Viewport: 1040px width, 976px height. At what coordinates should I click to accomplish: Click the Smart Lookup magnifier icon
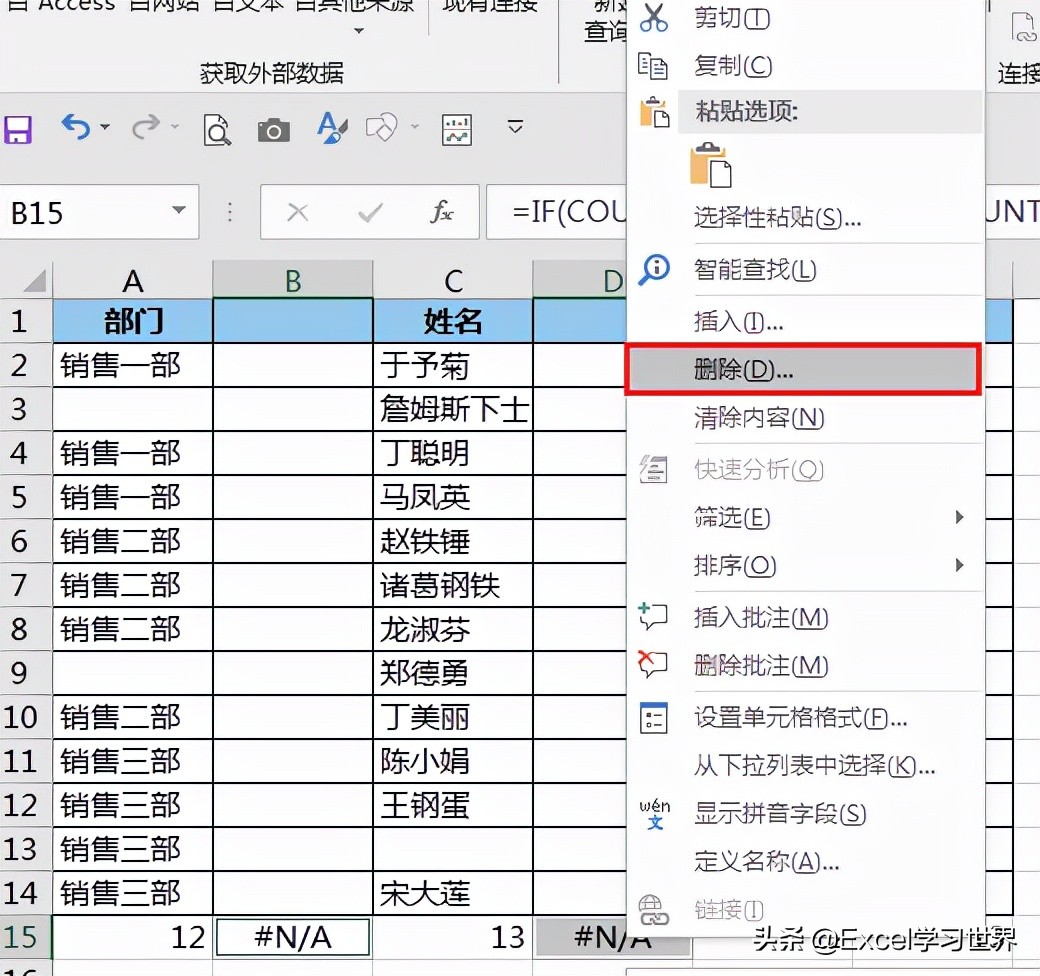click(x=654, y=269)
